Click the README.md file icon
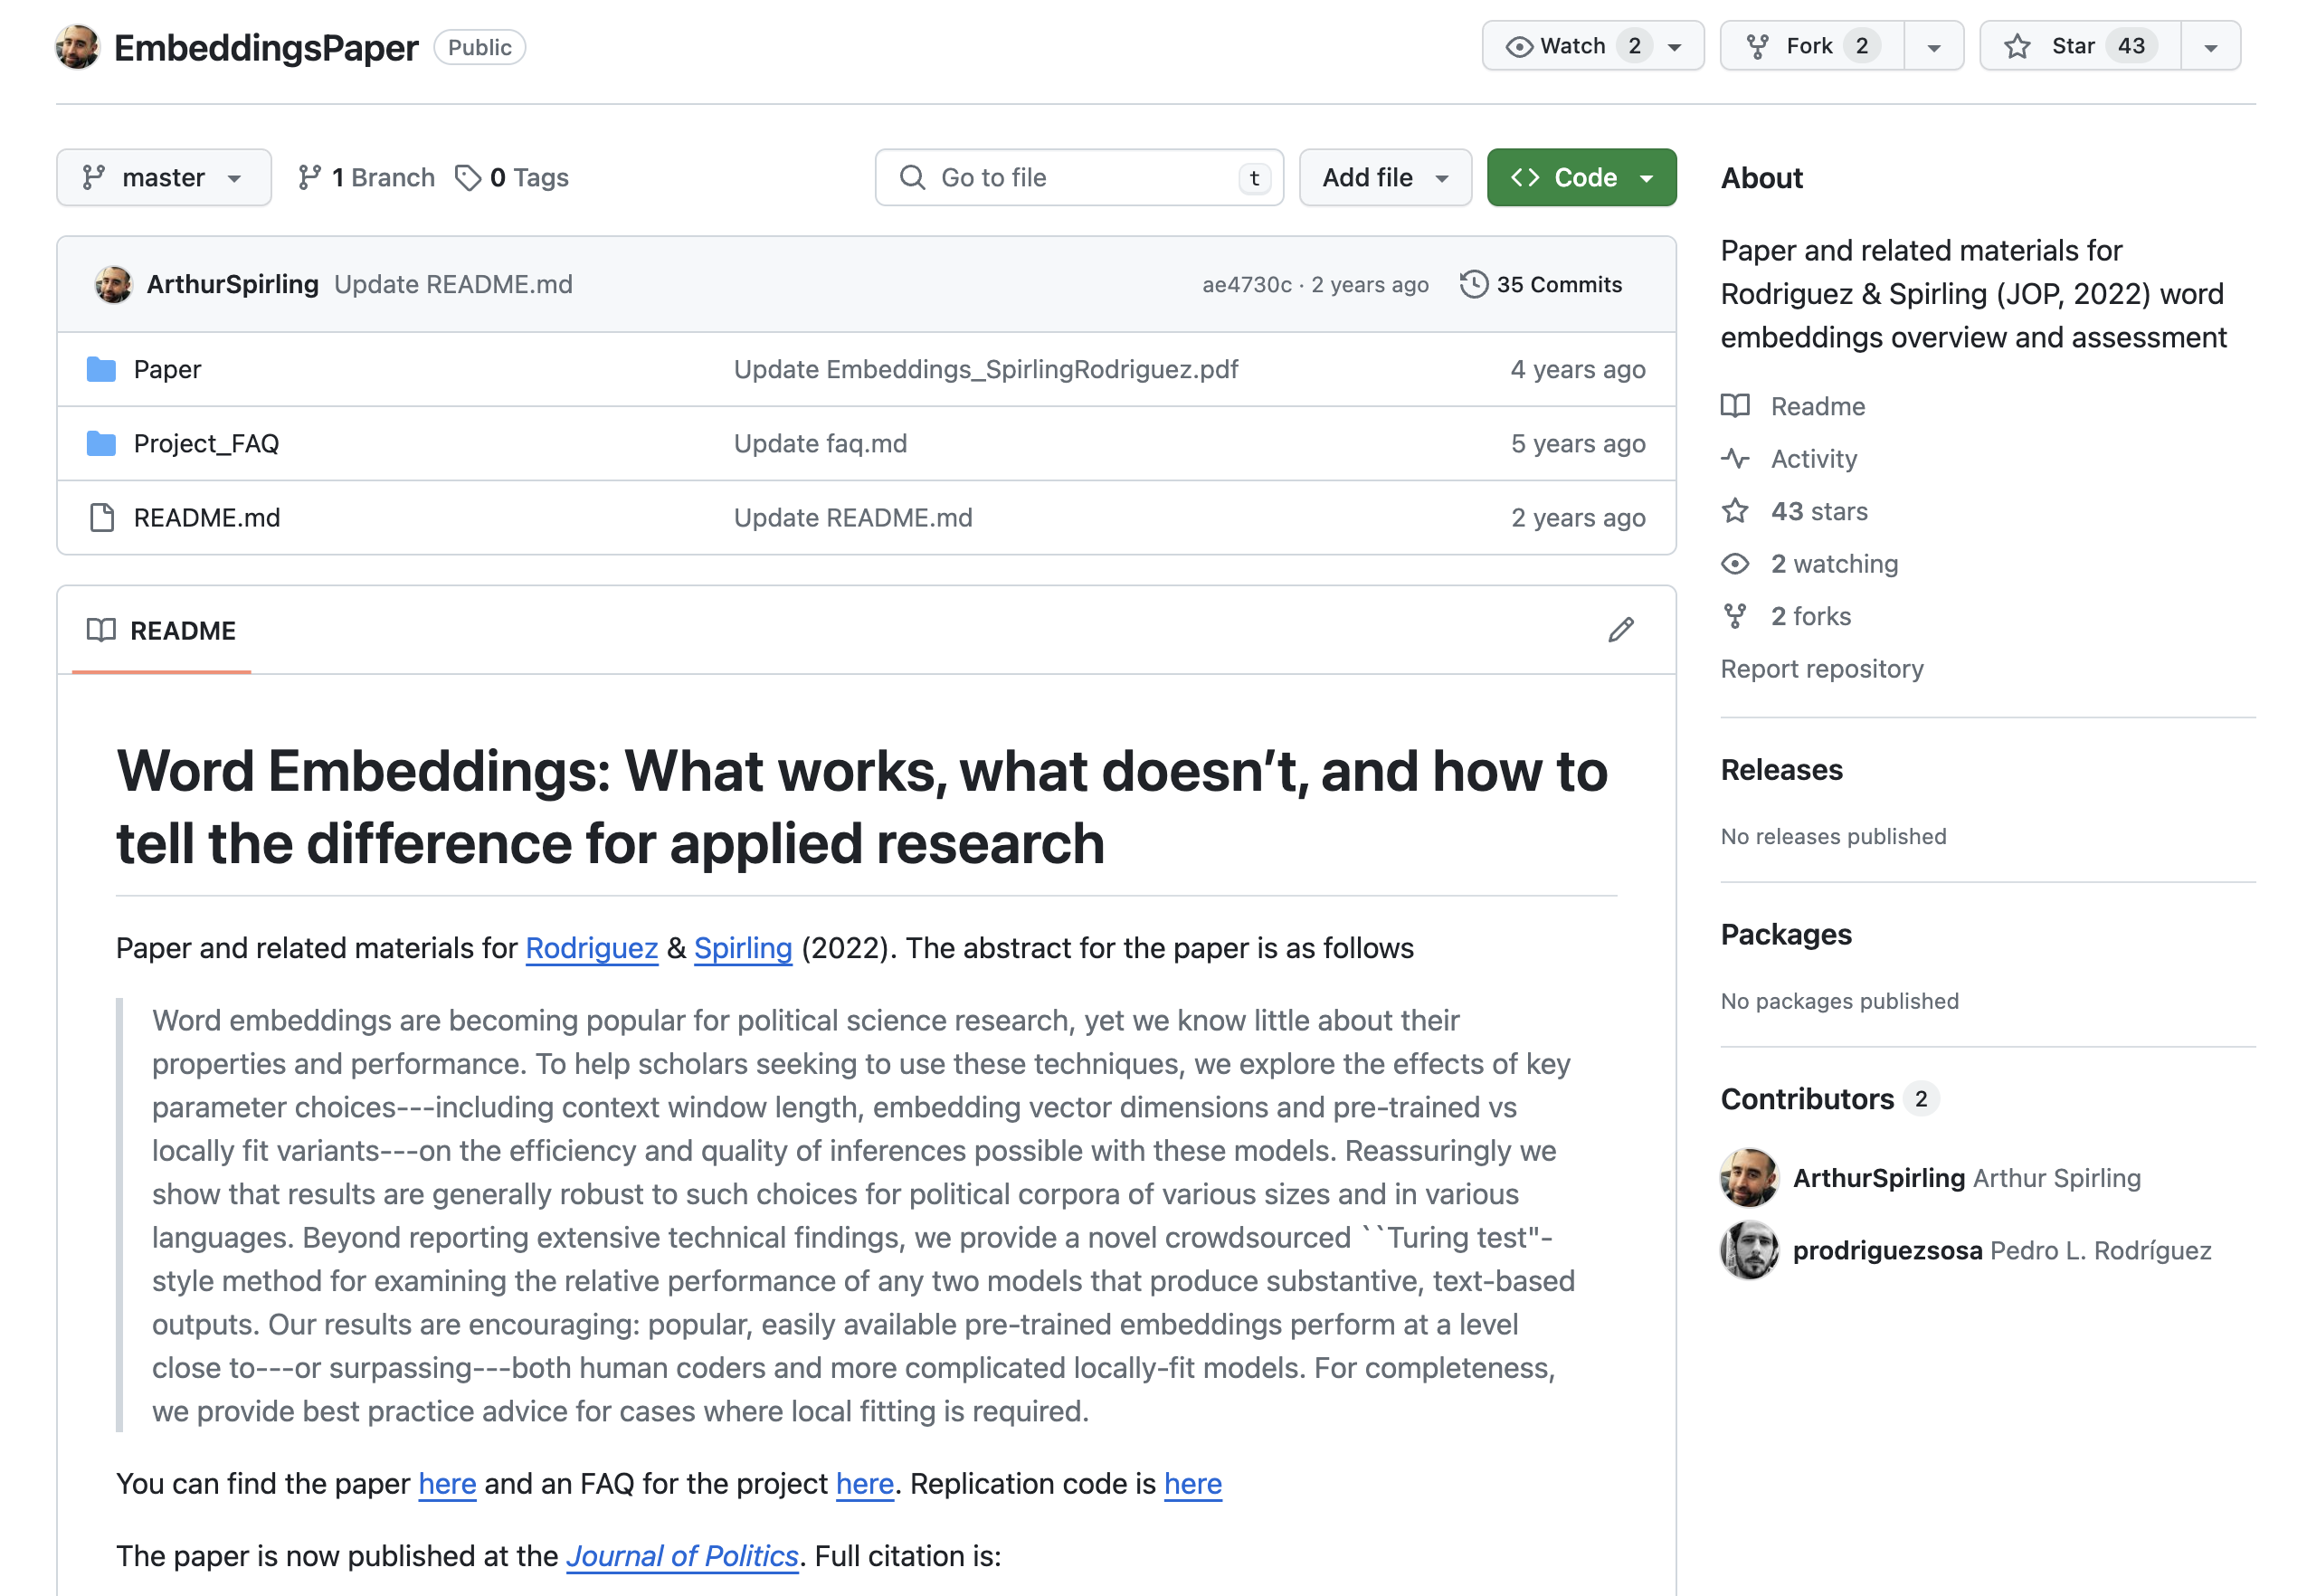Viewport: 2307px width, 1596px height. (101, 517)
